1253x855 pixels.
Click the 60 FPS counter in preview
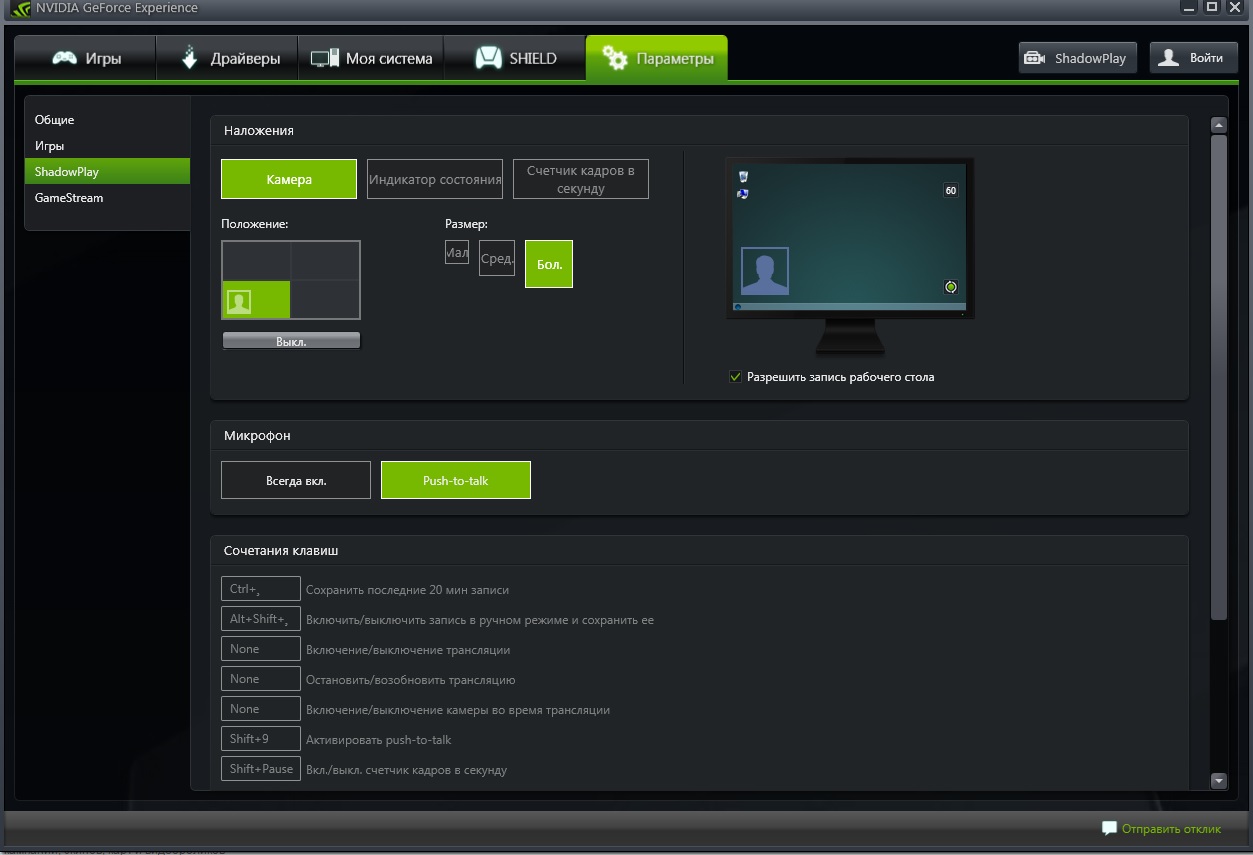point(950,190)
